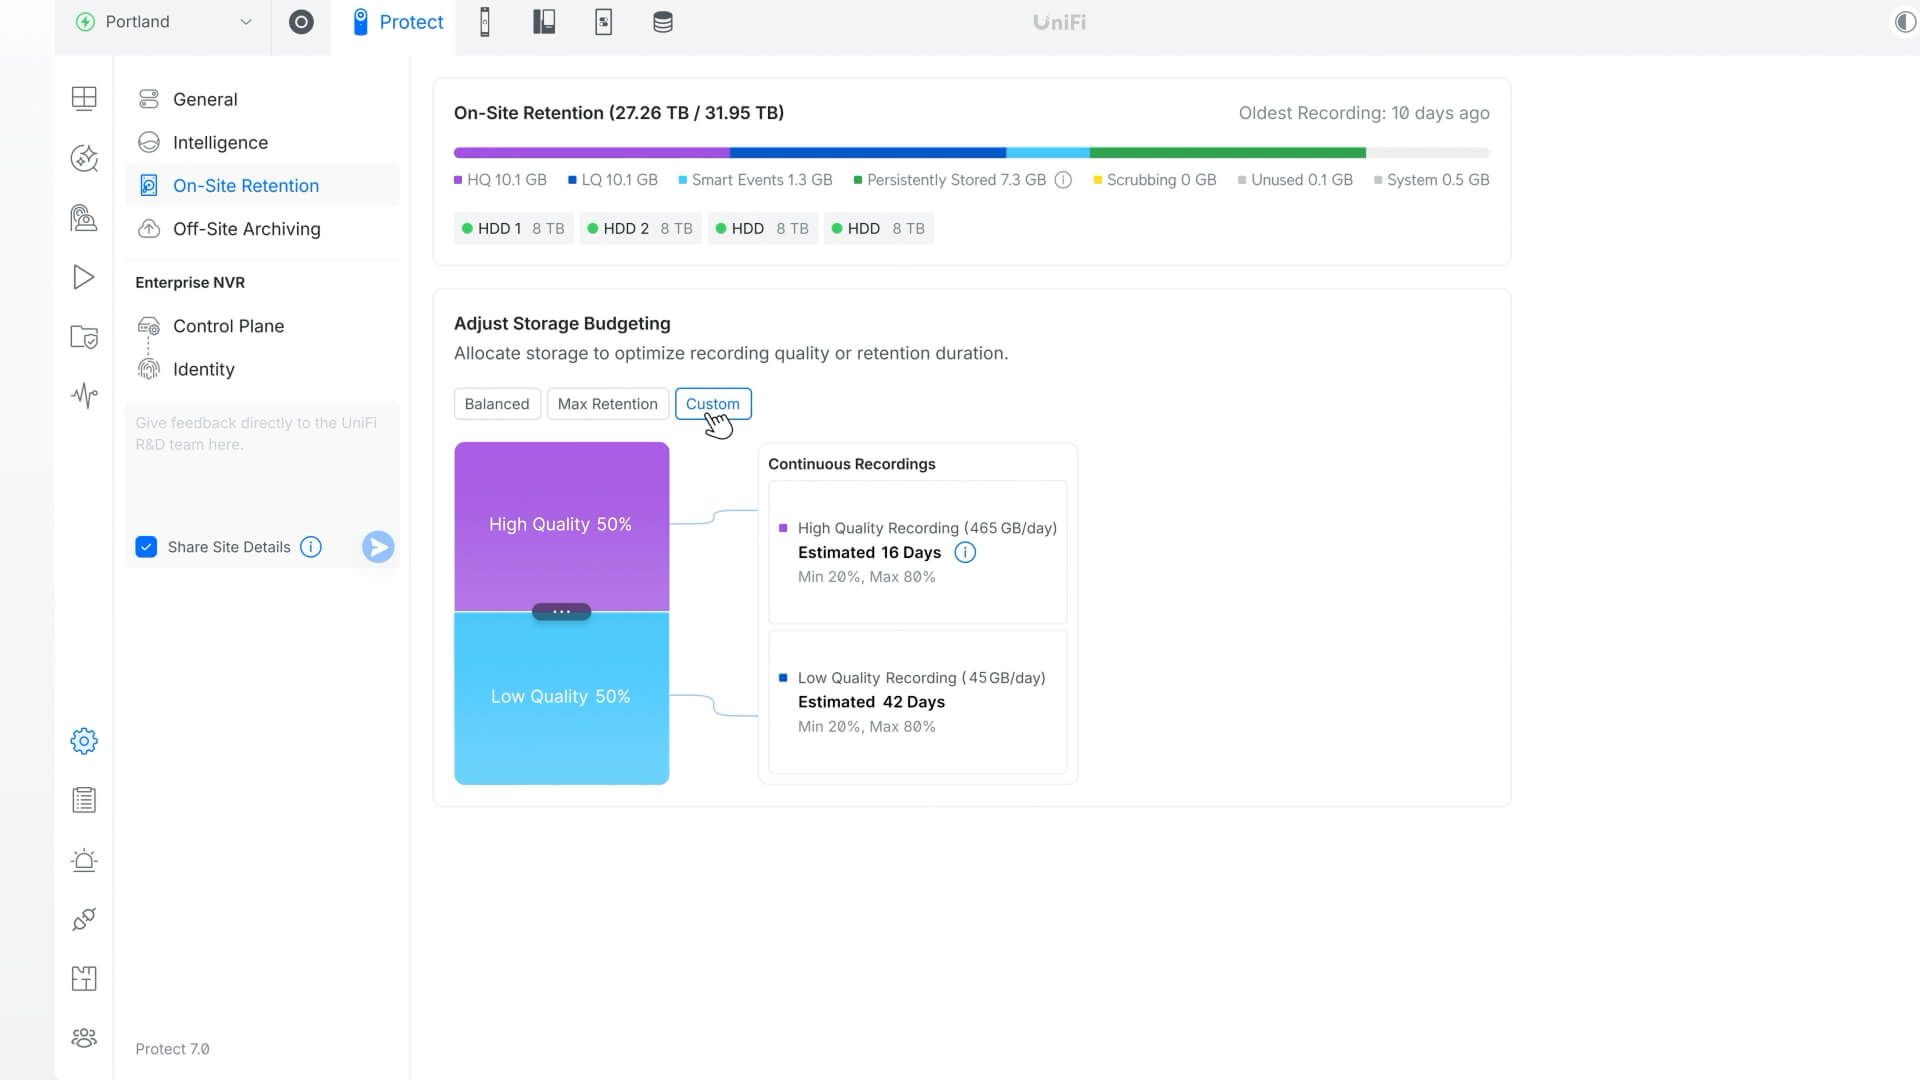1920x1080 pixels.
Task: Open the AI intelligence panel in sidebar
Action: click(84, 158)
